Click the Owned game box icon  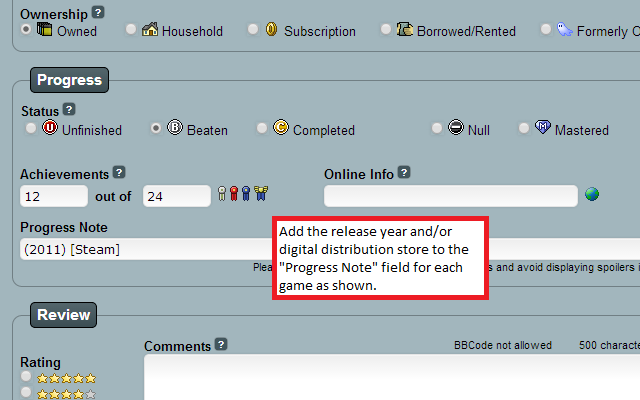[x=44, y=29]
